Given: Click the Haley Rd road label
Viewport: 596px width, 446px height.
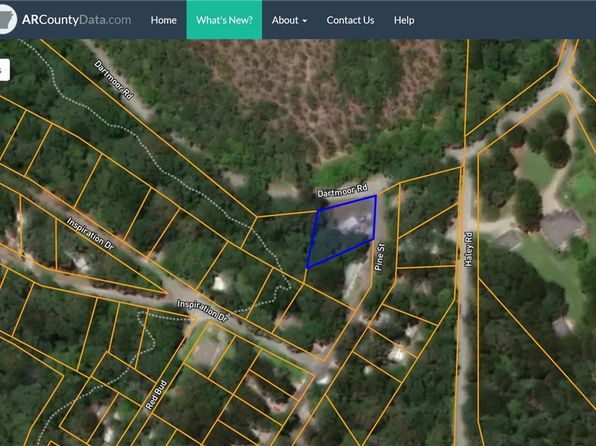Looking at the screenshot, I should pos(468,249).
